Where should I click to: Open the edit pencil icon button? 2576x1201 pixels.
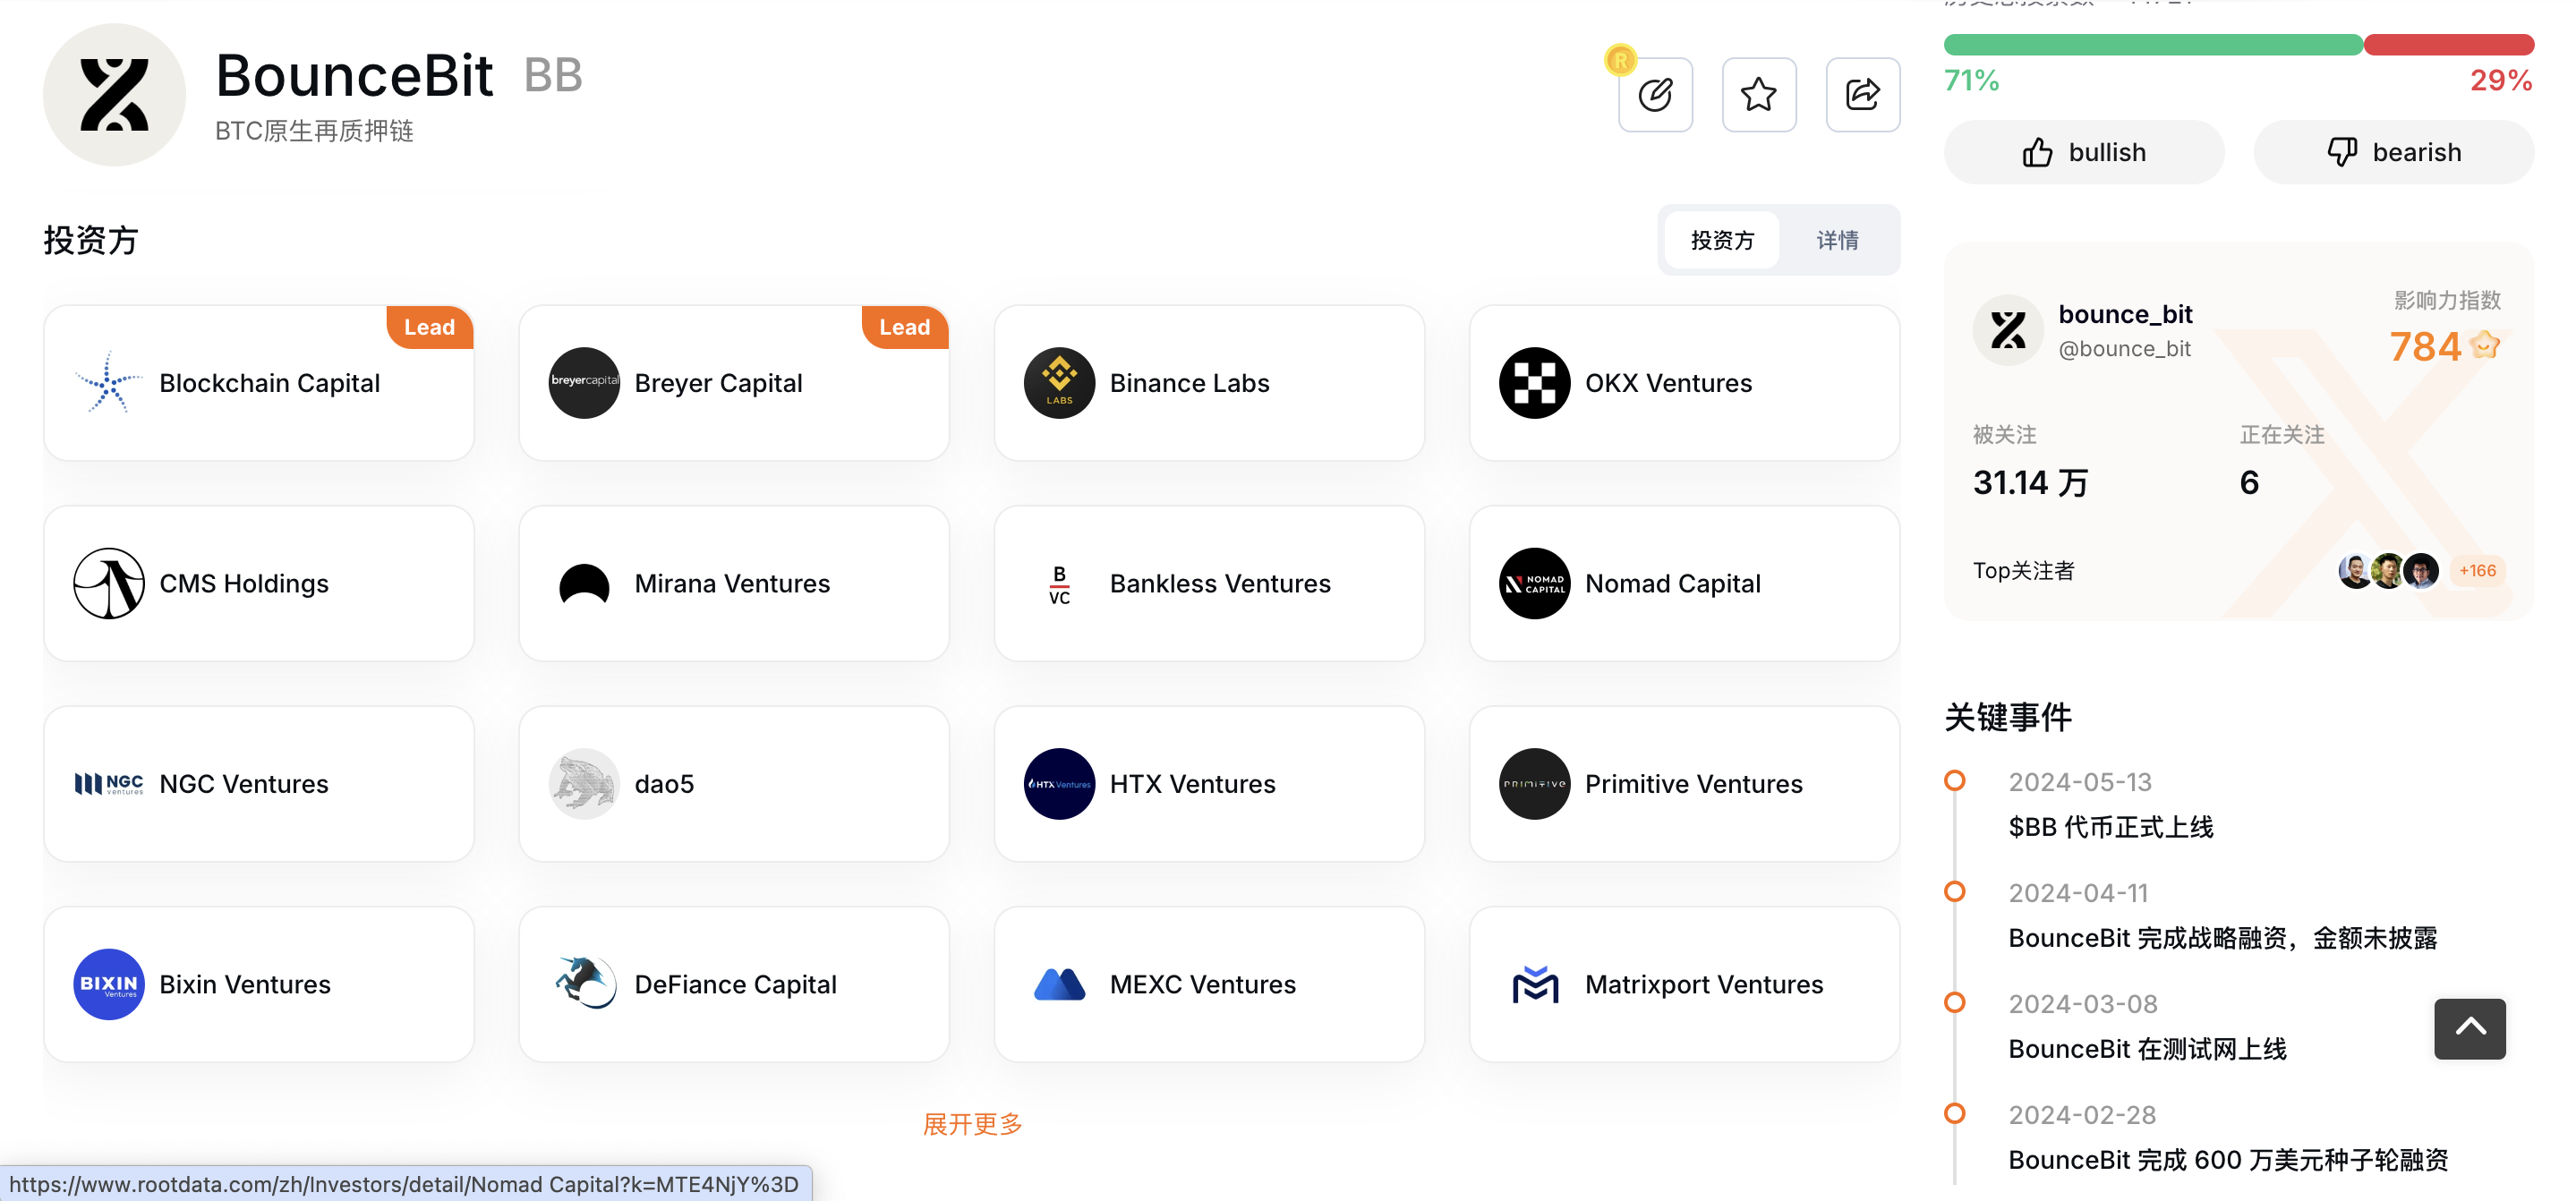point(1655,95)
